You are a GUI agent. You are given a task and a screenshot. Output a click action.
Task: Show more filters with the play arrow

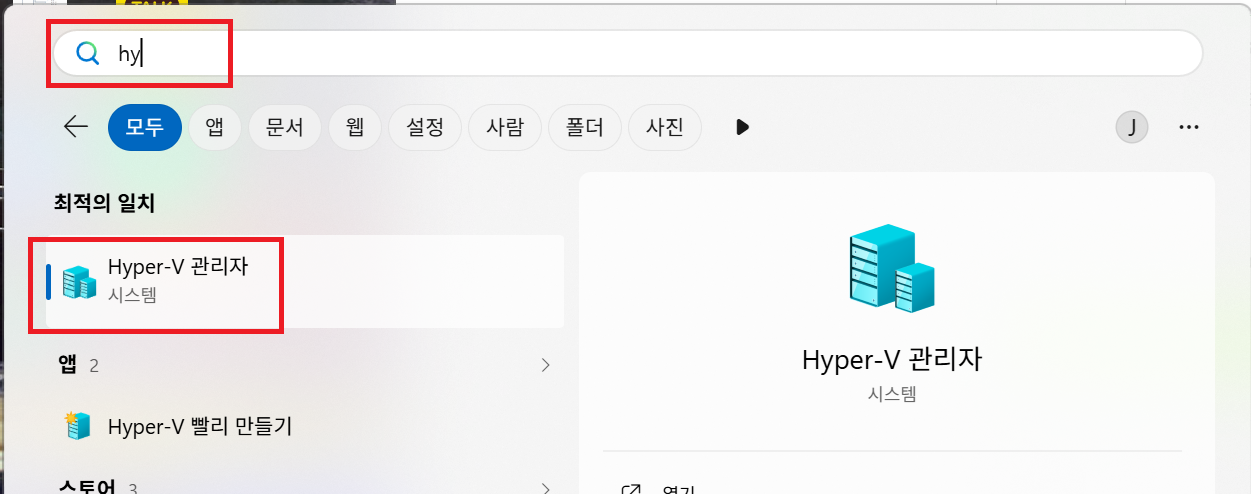tap(742, 127)
